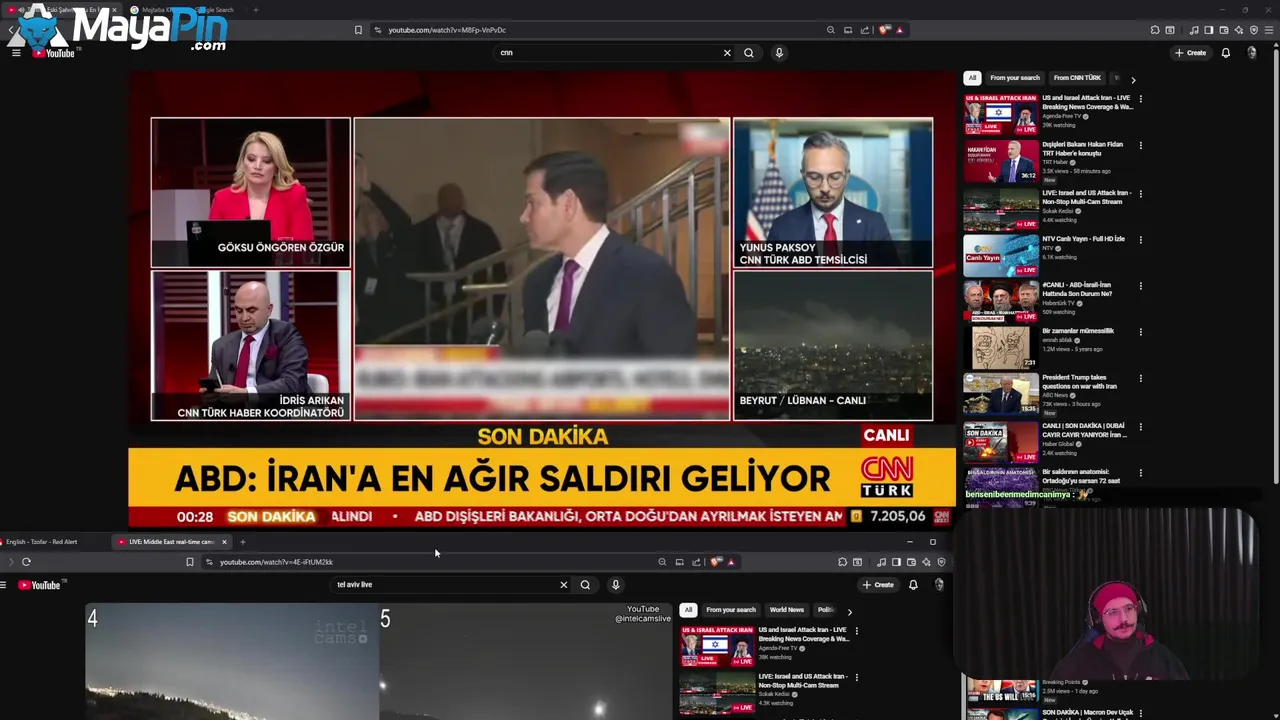Select the 'From your search' chip in the lower sidebar
The width and height of the screenshot is (1280, 720).
tap(731, 610)
